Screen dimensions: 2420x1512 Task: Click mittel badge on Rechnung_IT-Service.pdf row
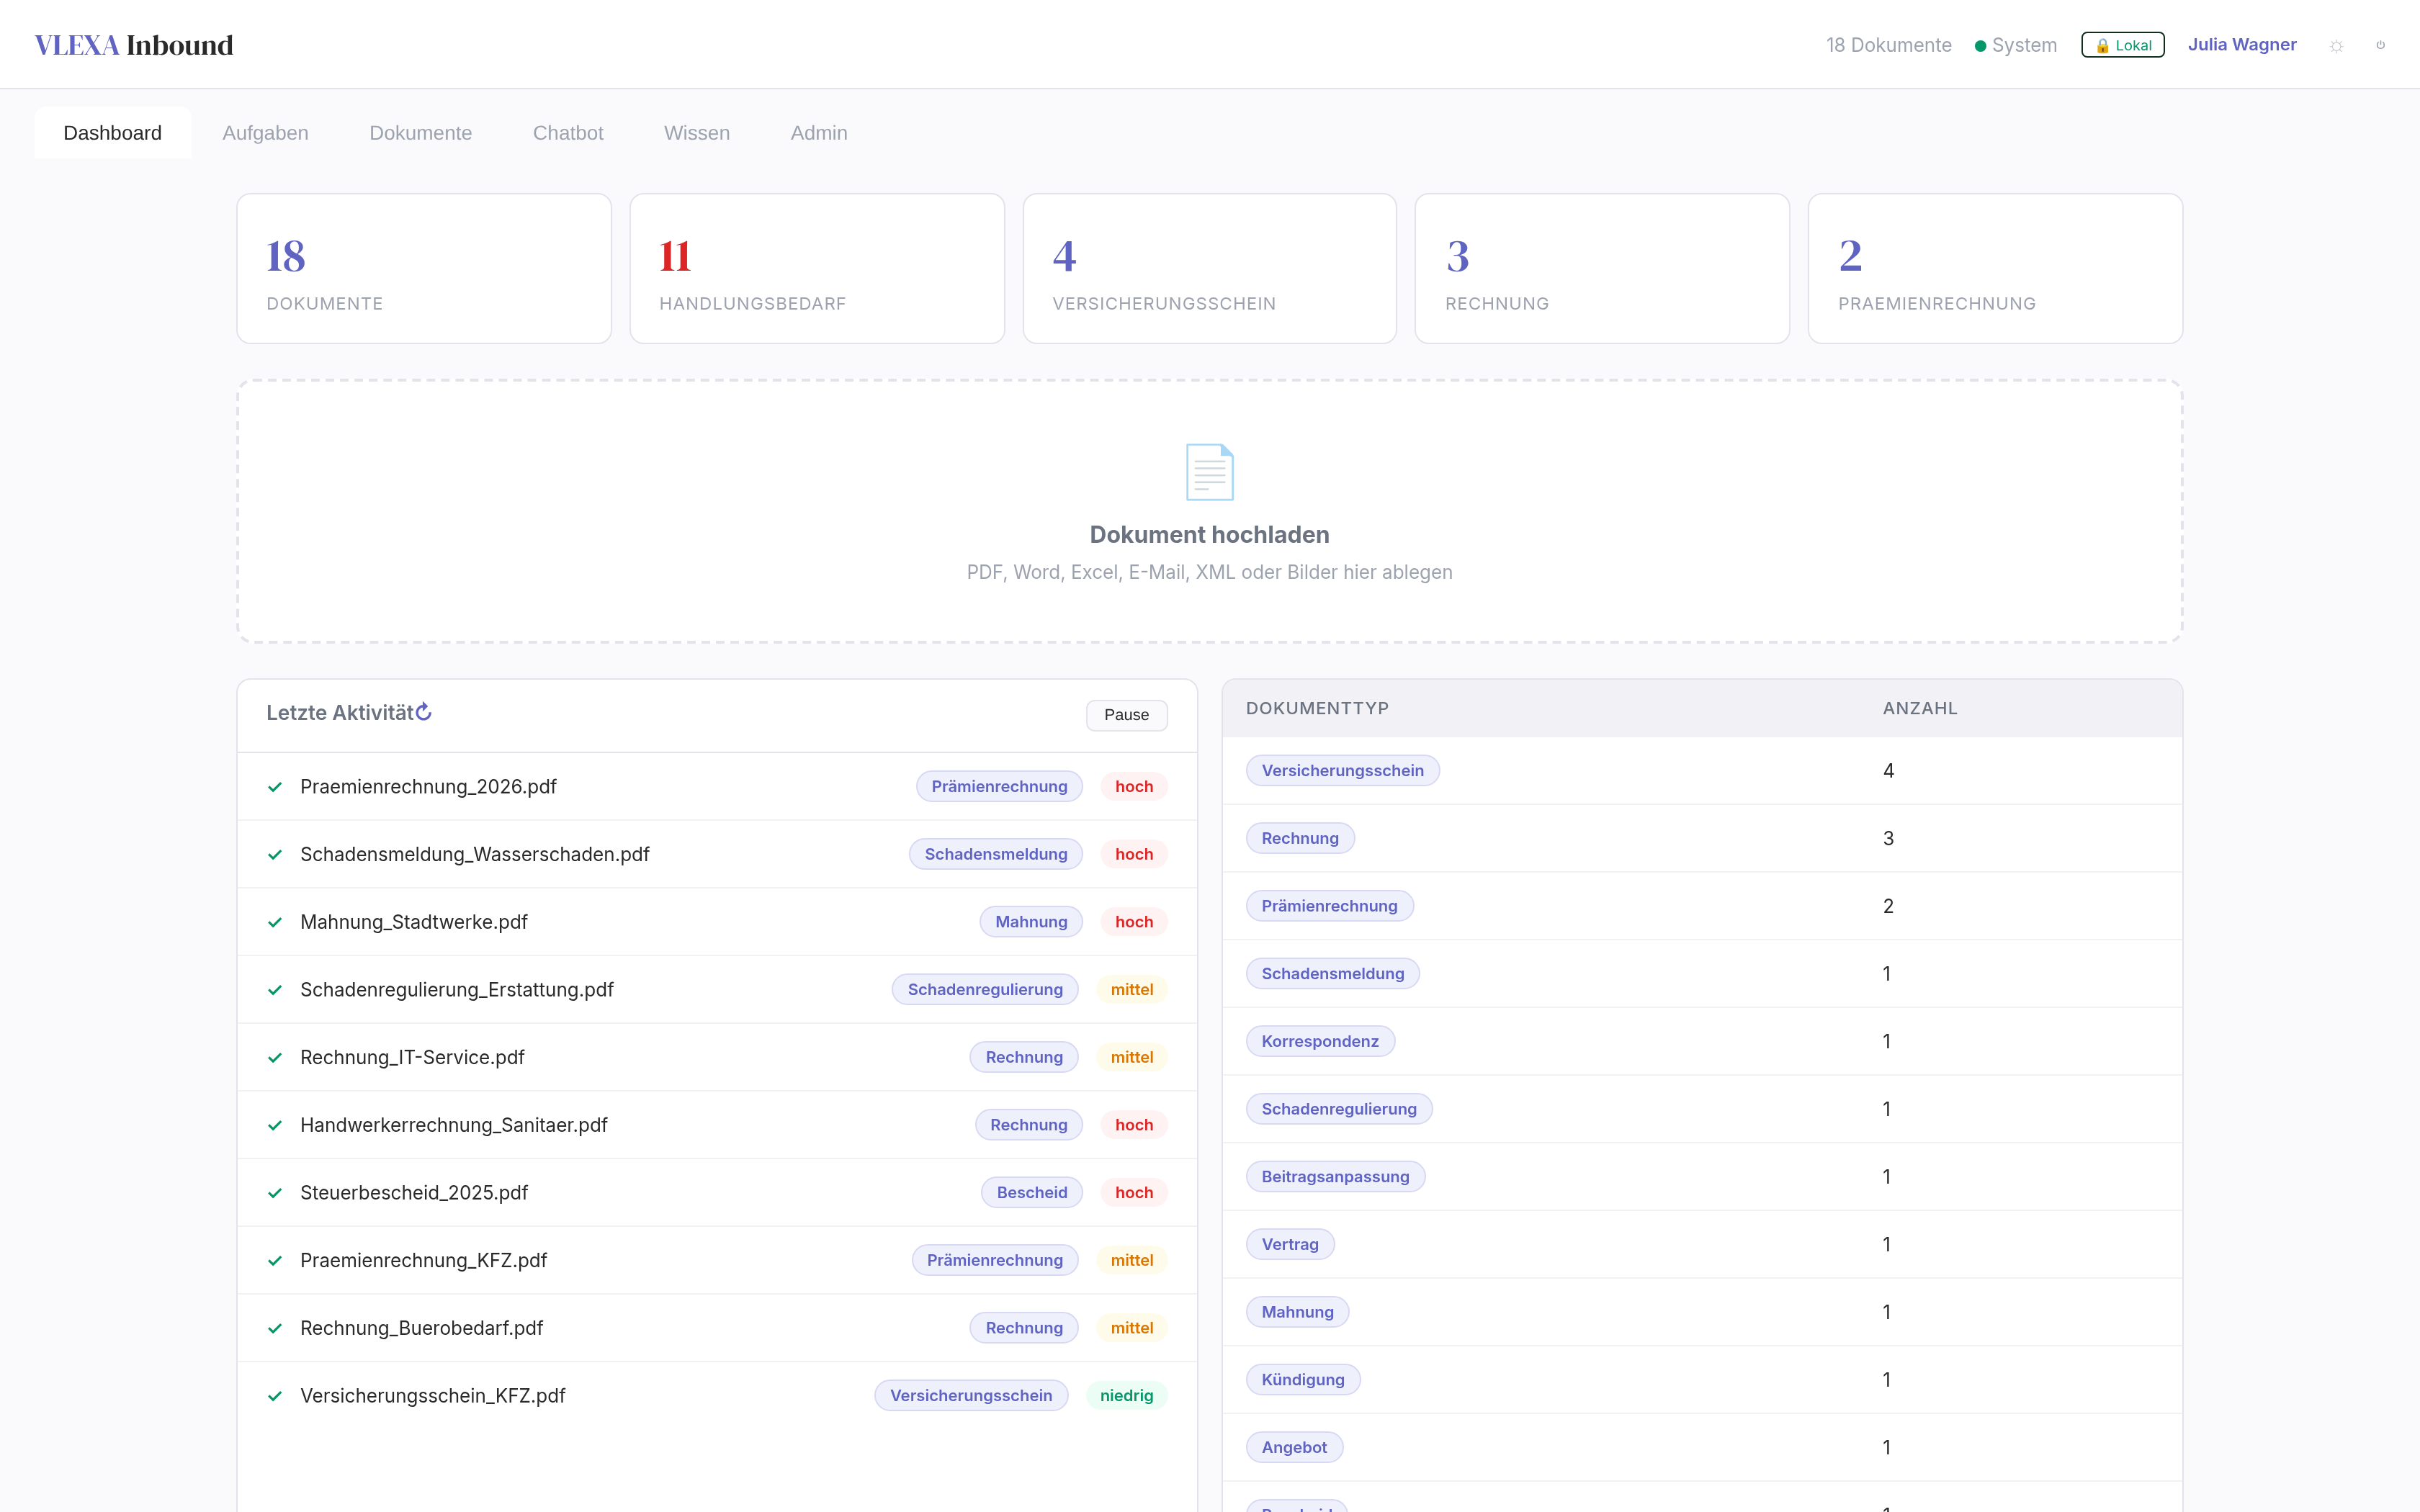point(1131,1058)
